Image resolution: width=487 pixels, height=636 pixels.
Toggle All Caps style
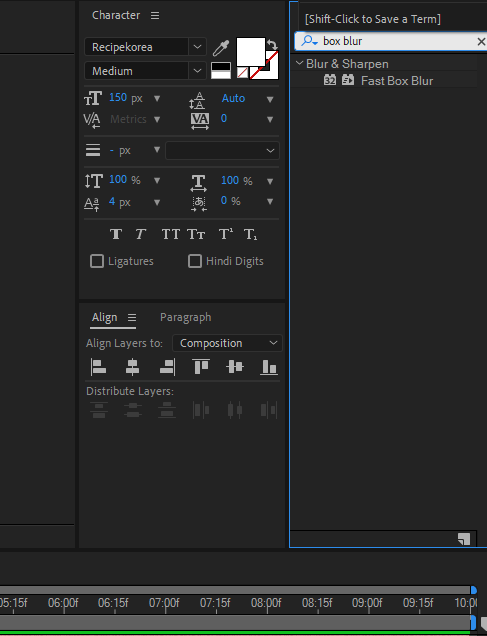170,234
